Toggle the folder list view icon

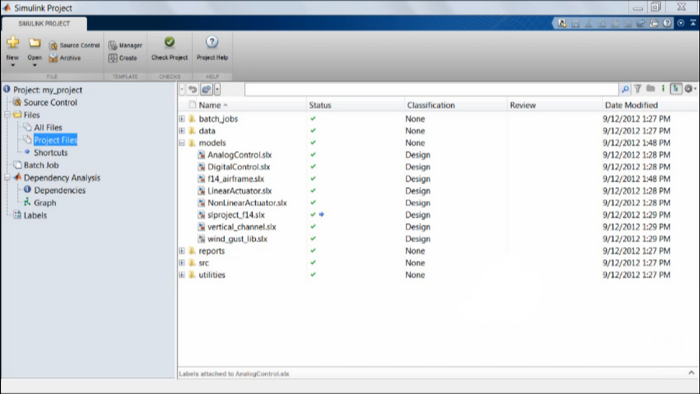(650, 89)
